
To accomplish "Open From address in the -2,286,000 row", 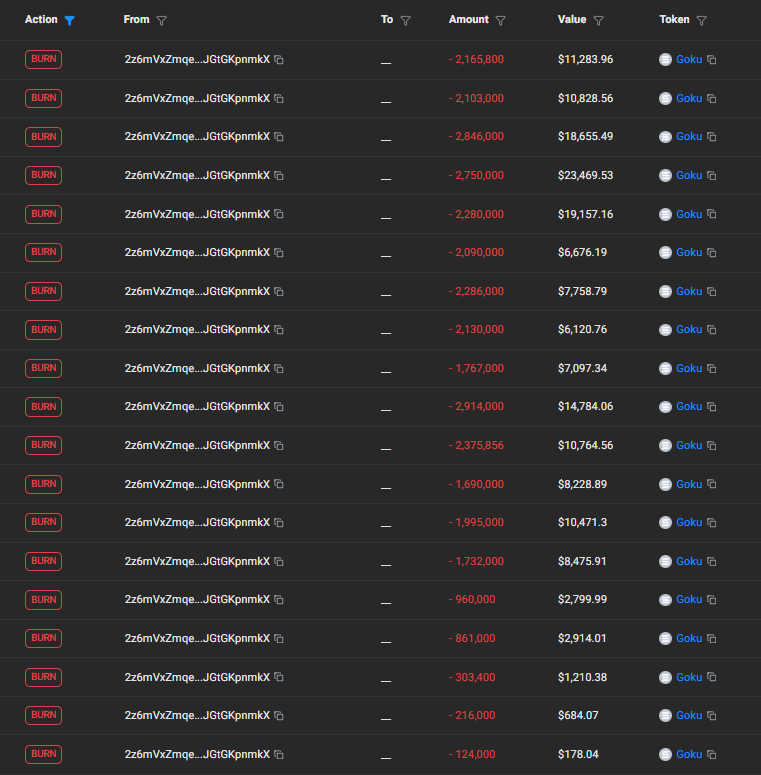I will point(197,292).
